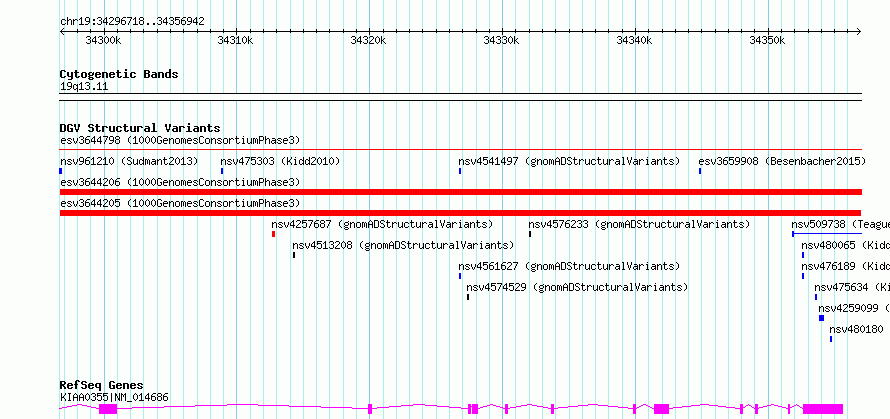
Task: Select the nsv961210 (Sudmant2013) variant label
Action: pyautogui.click(x=129, y=161)
